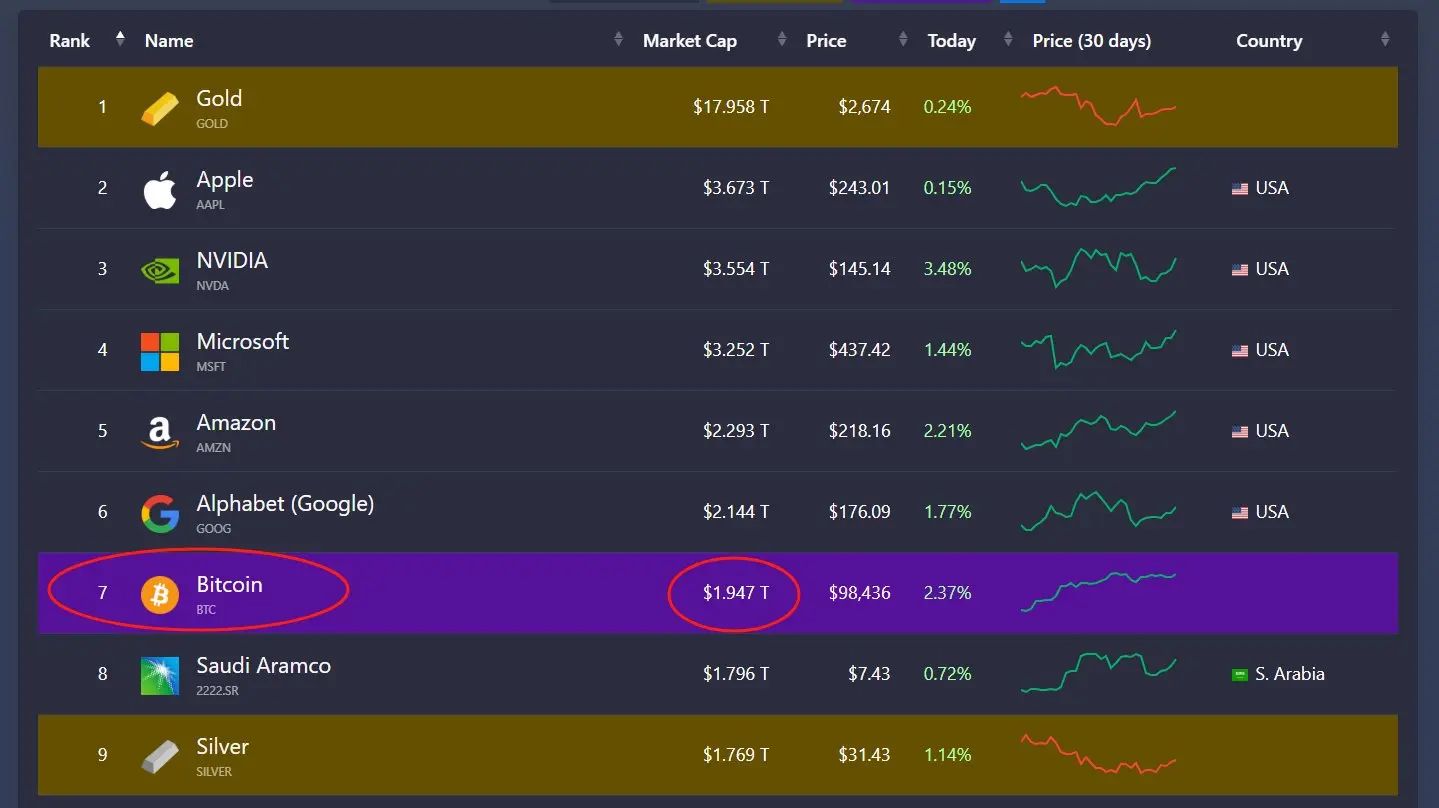The width and height of the screenshot is (1439, 808).
Task: Open the Amazon company link
Action: [236, 422]
